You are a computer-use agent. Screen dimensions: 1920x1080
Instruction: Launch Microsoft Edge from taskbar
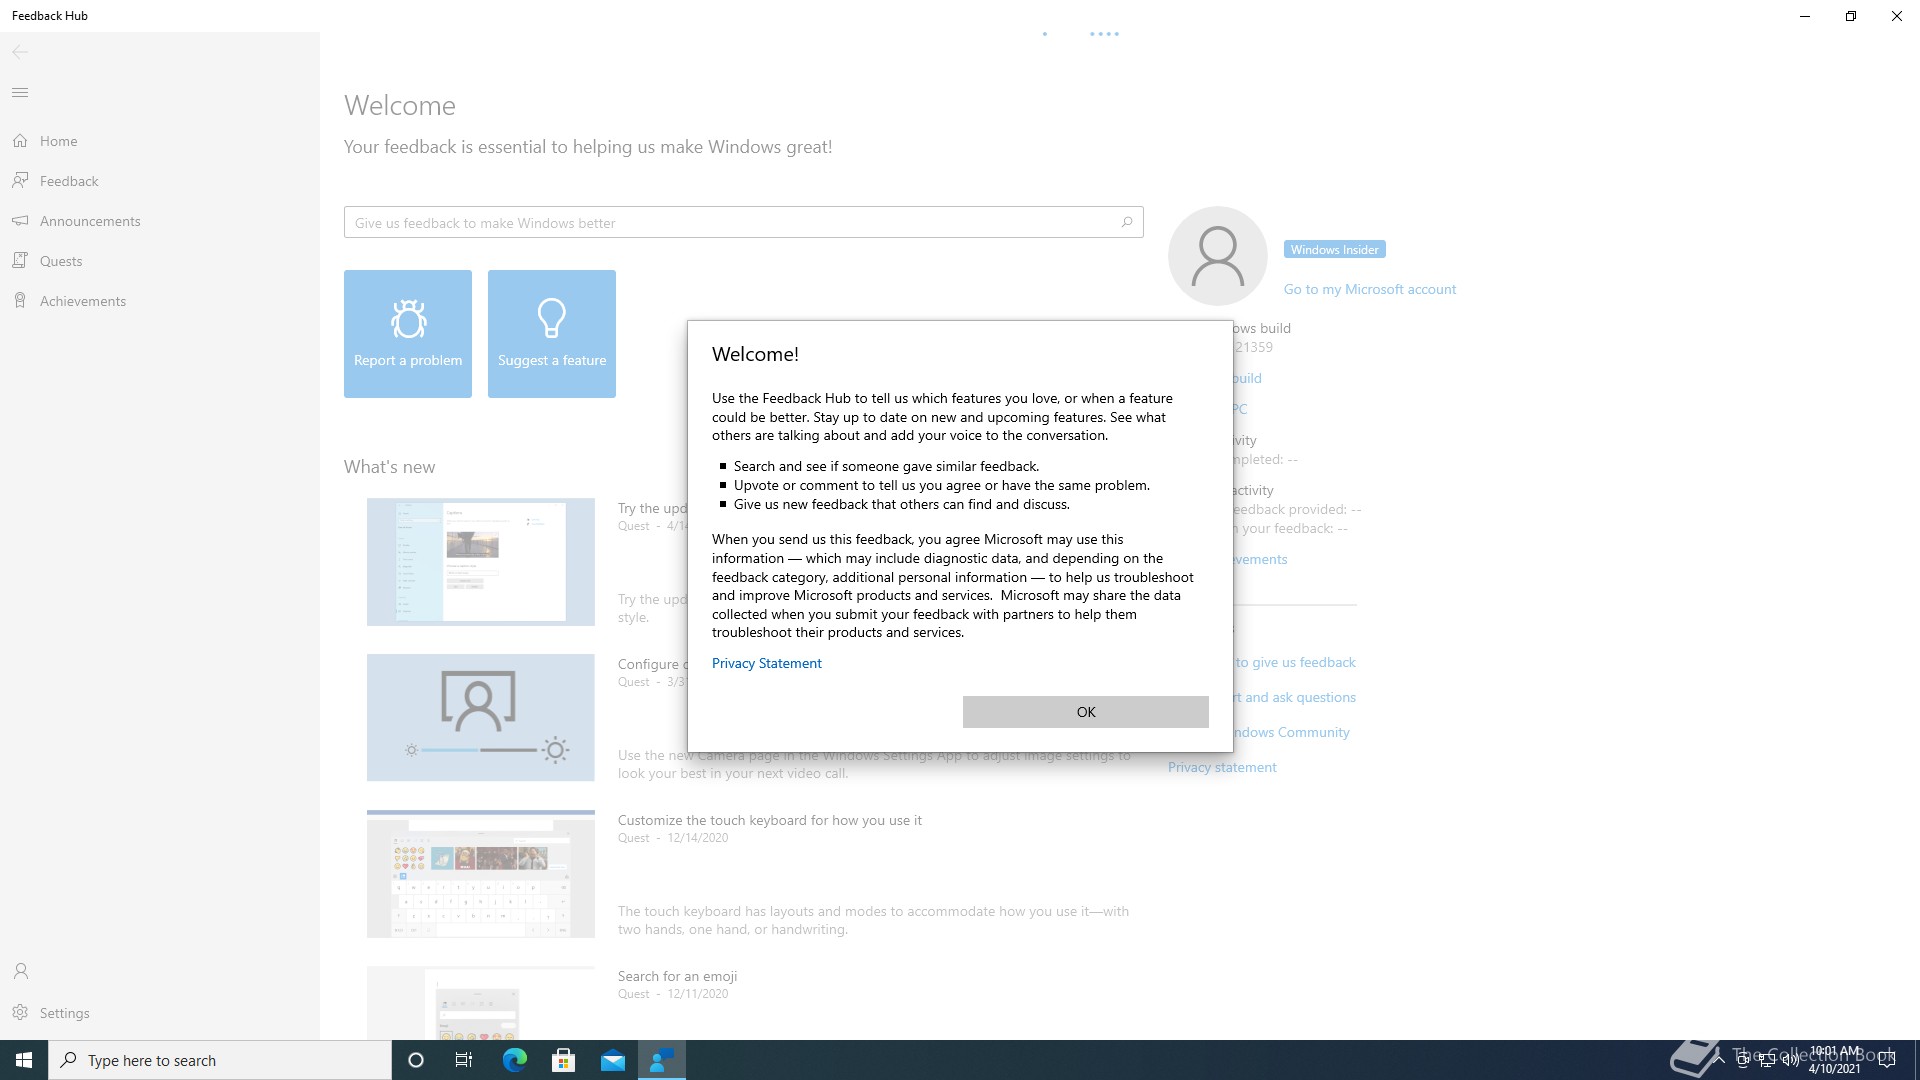coord(514,1060)
